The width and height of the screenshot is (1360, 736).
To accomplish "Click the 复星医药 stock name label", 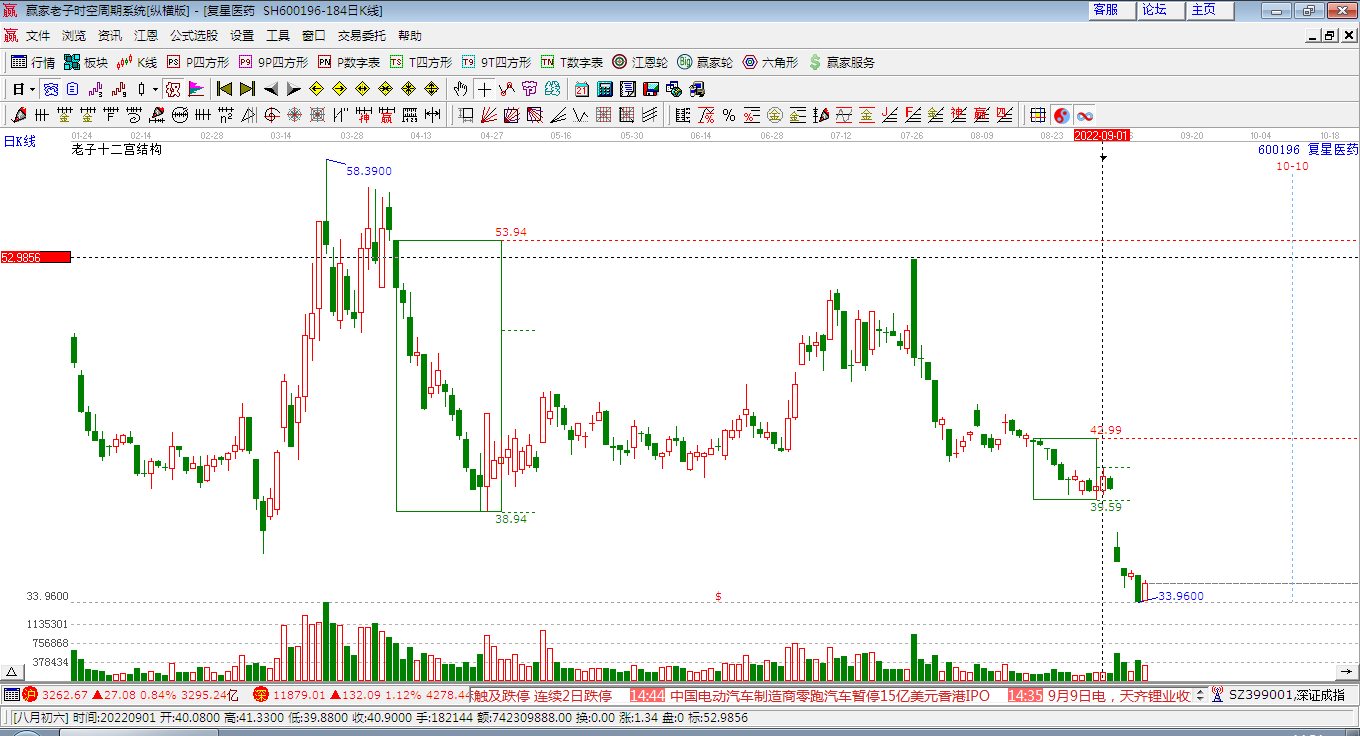I will pos(1332,149).
